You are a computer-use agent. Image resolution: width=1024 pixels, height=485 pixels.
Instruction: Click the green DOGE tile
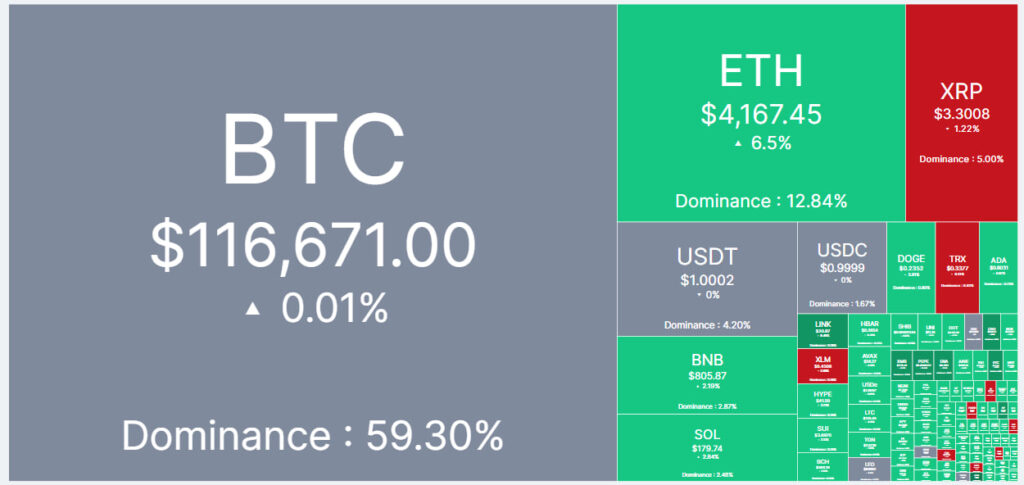[x=911, y=268]
